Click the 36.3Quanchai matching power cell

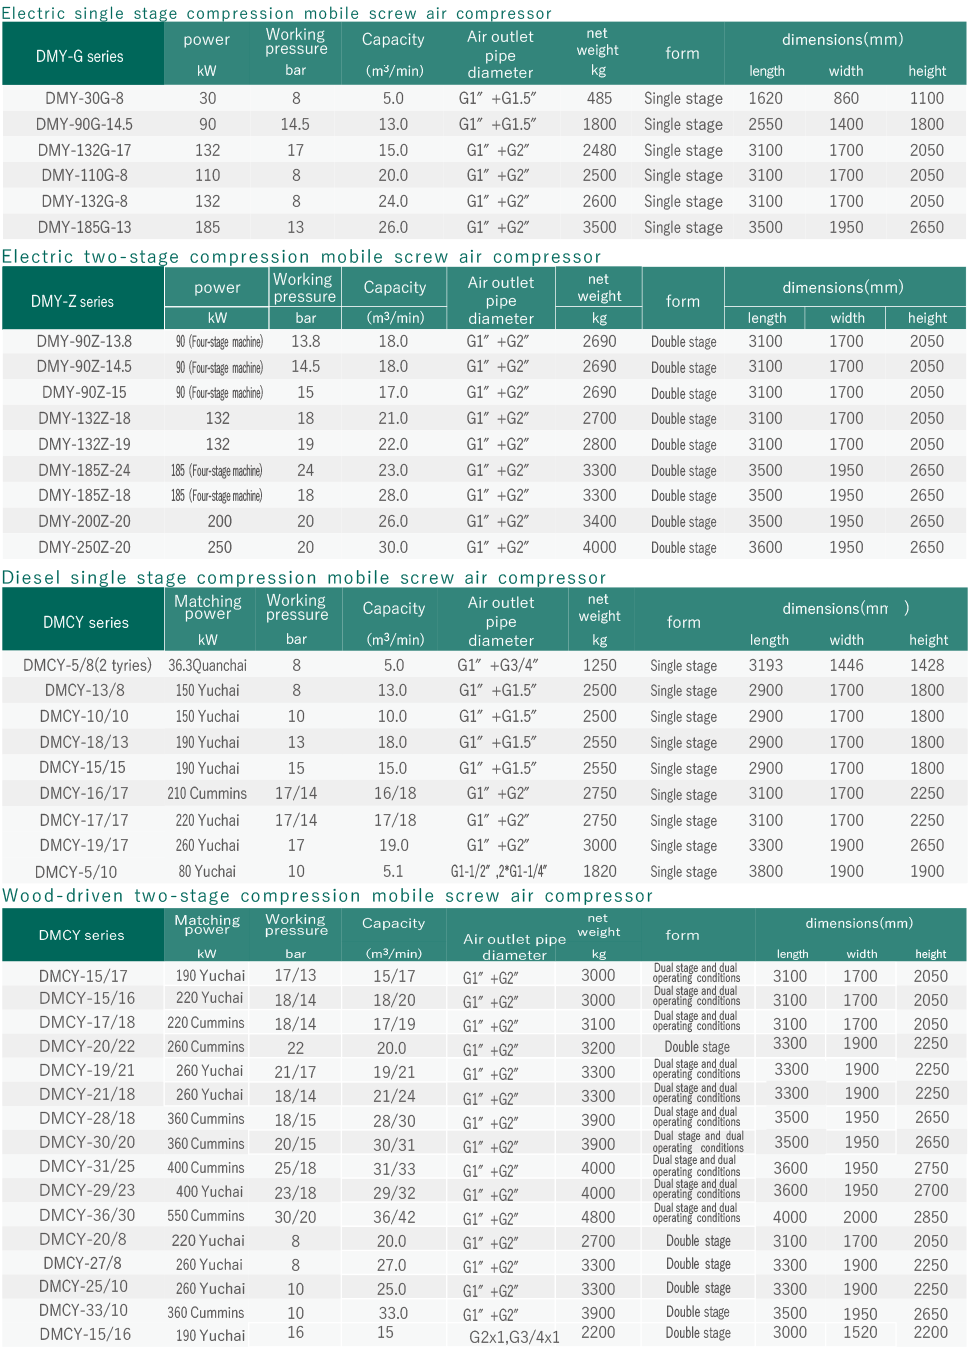tap(207, 665)
